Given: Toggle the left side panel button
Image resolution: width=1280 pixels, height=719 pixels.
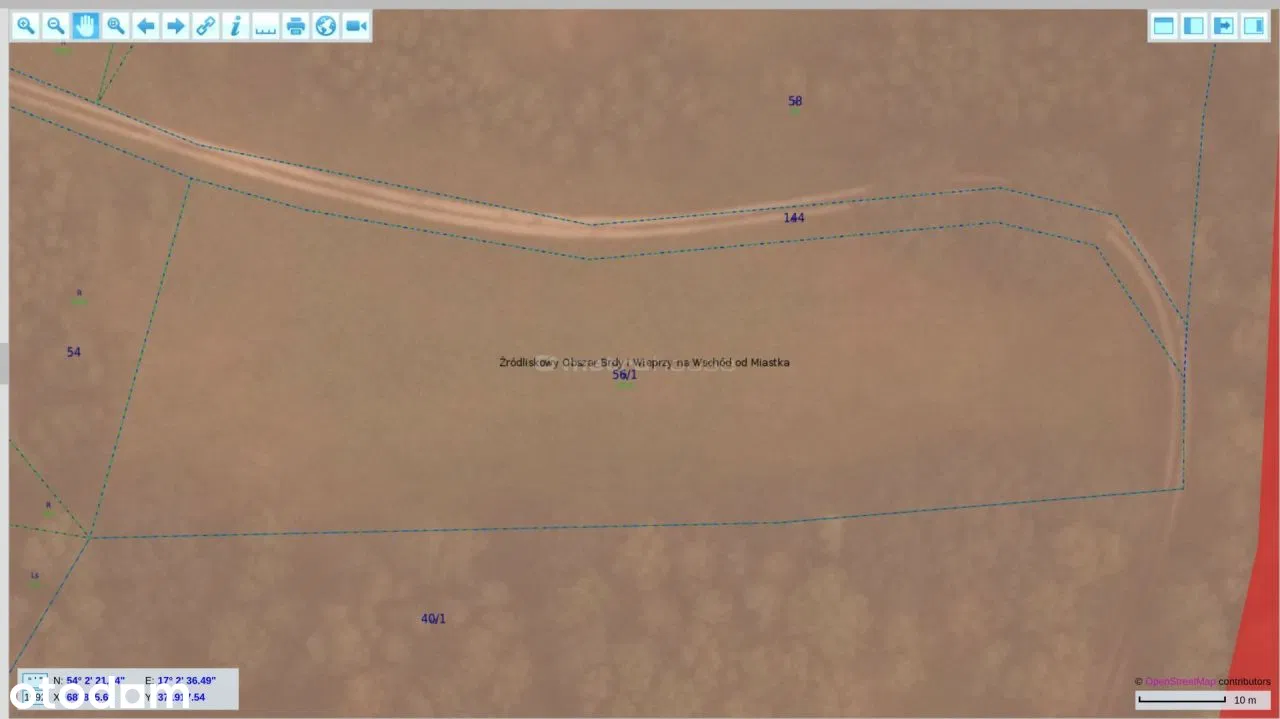Looking at the screenshot, I should pos(1194,26).
